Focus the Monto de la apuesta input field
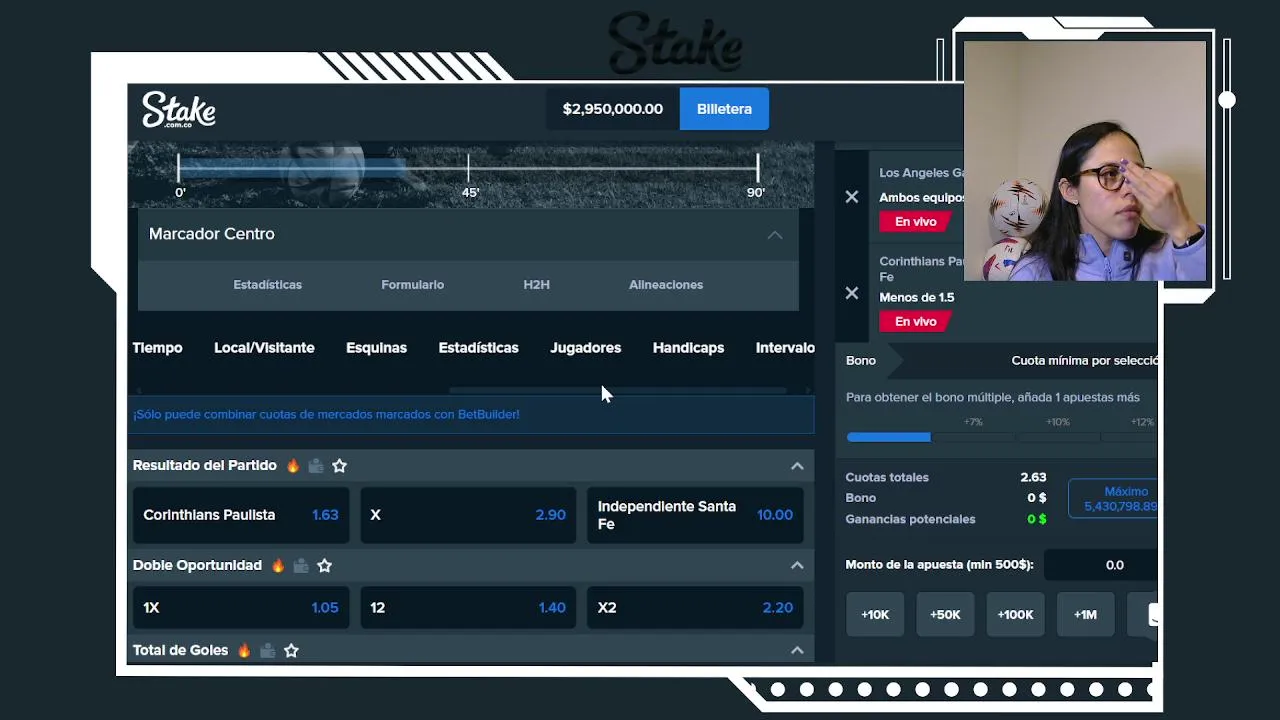Image resolution: width=1280 pixels, height=720 pixels. pyautogui.click(x=1101, y=565)
